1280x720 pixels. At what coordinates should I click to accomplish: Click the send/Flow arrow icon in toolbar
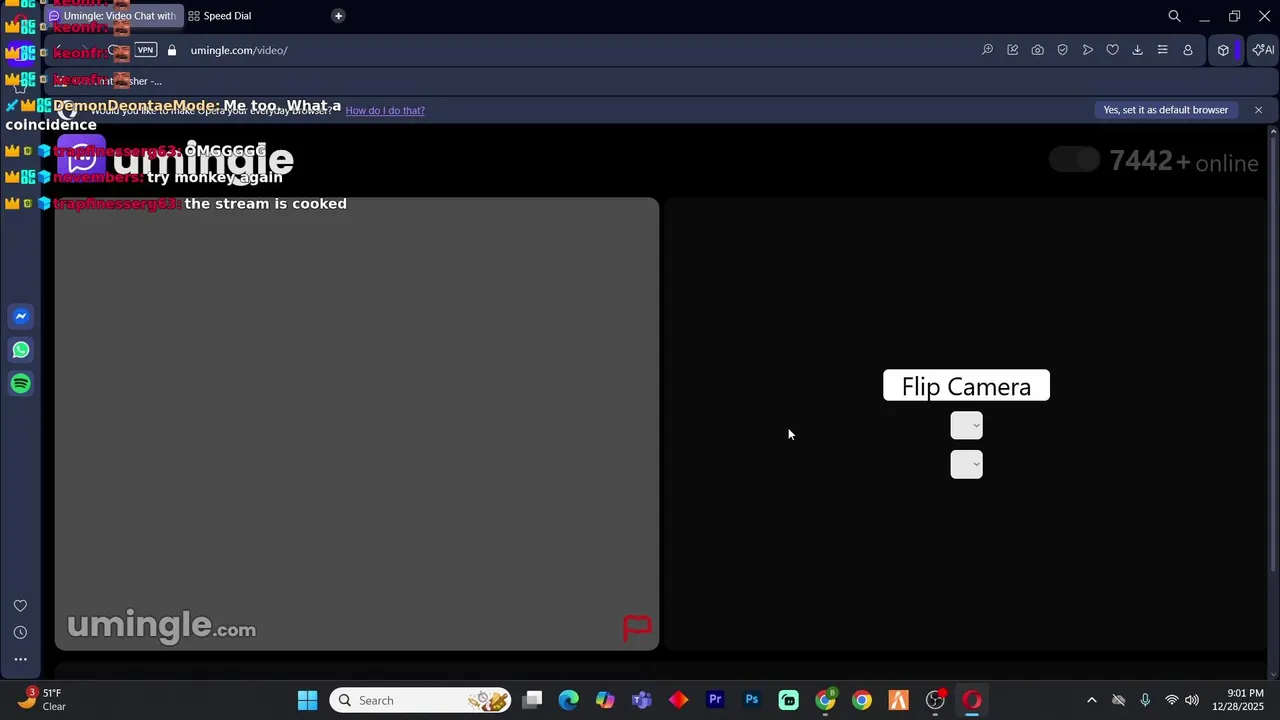point(1087,50)
